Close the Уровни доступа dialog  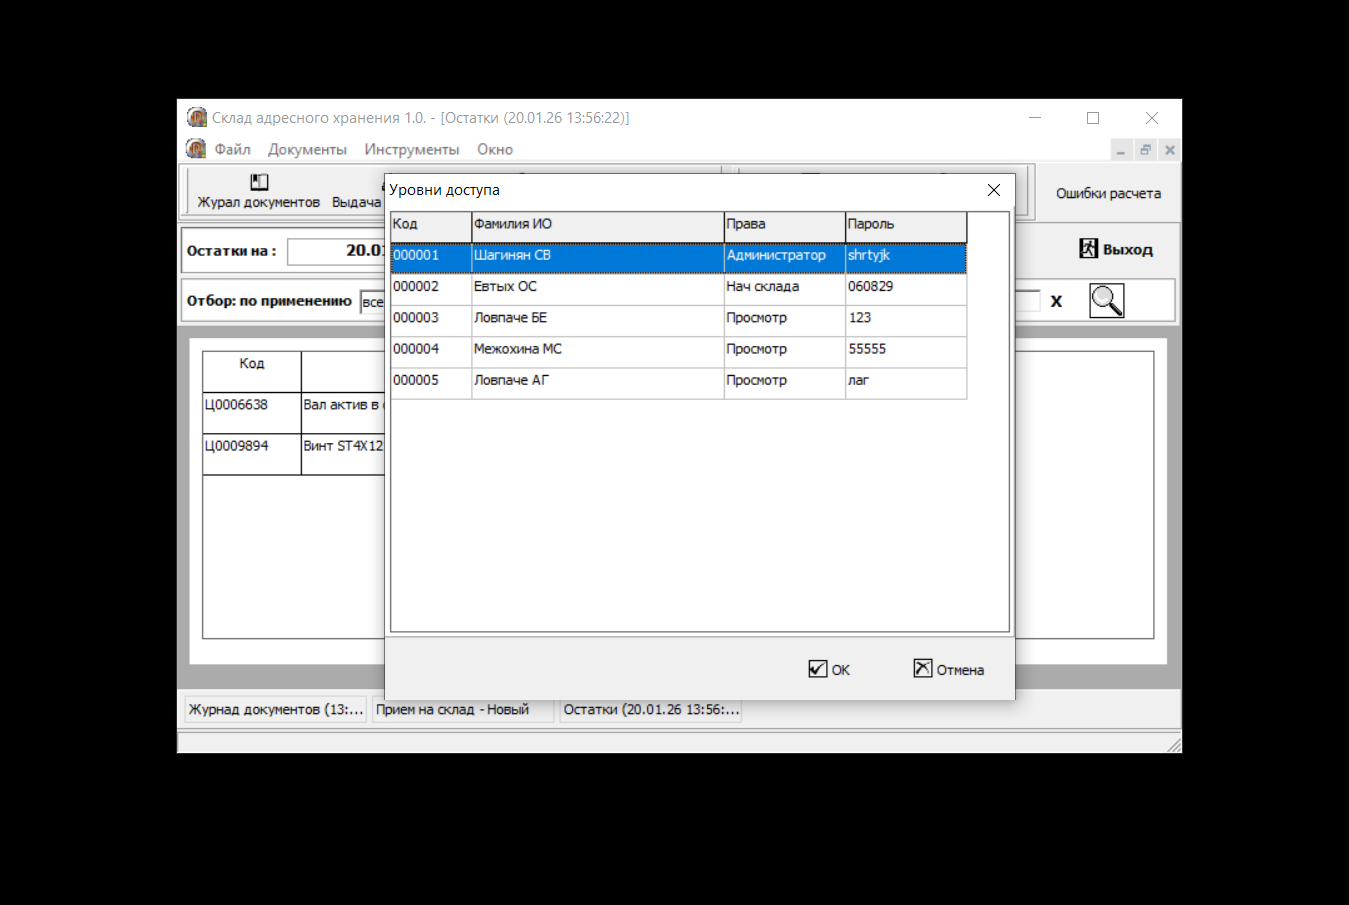[994, 190]
